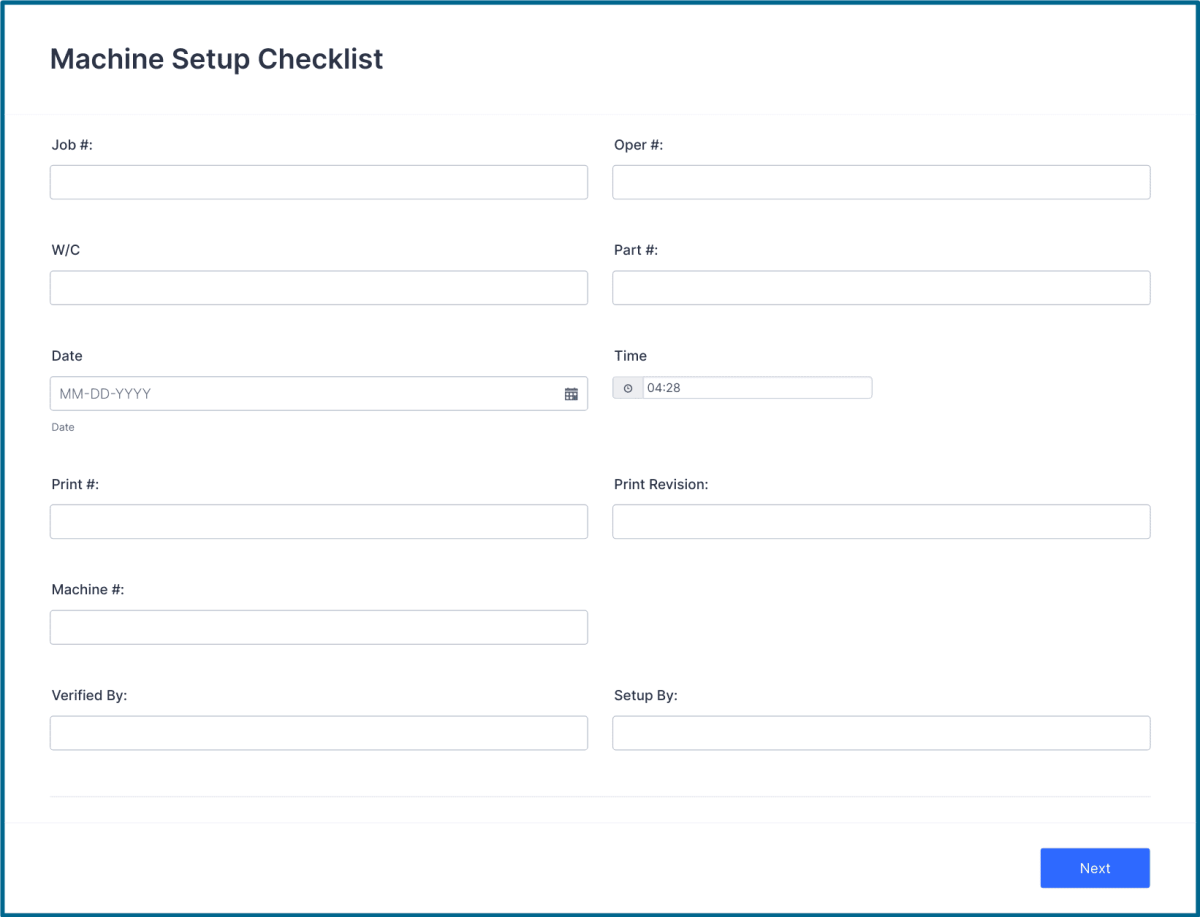Click the Setup By entry box
The width and height of the screenshot is (1200, 917).
880,732
